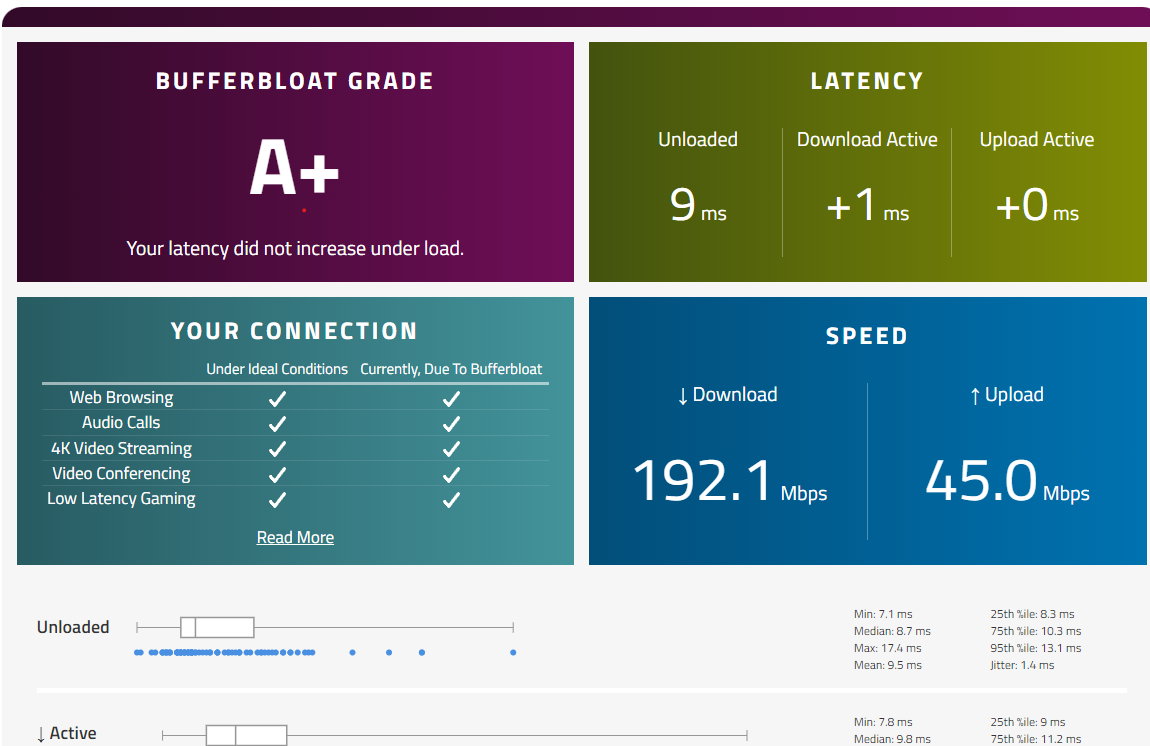The height and width of the screenshot is (746, 1150).
Task: Click the 'Mean: 9.5 ms' statistic
Action: (x=887, y=665)
